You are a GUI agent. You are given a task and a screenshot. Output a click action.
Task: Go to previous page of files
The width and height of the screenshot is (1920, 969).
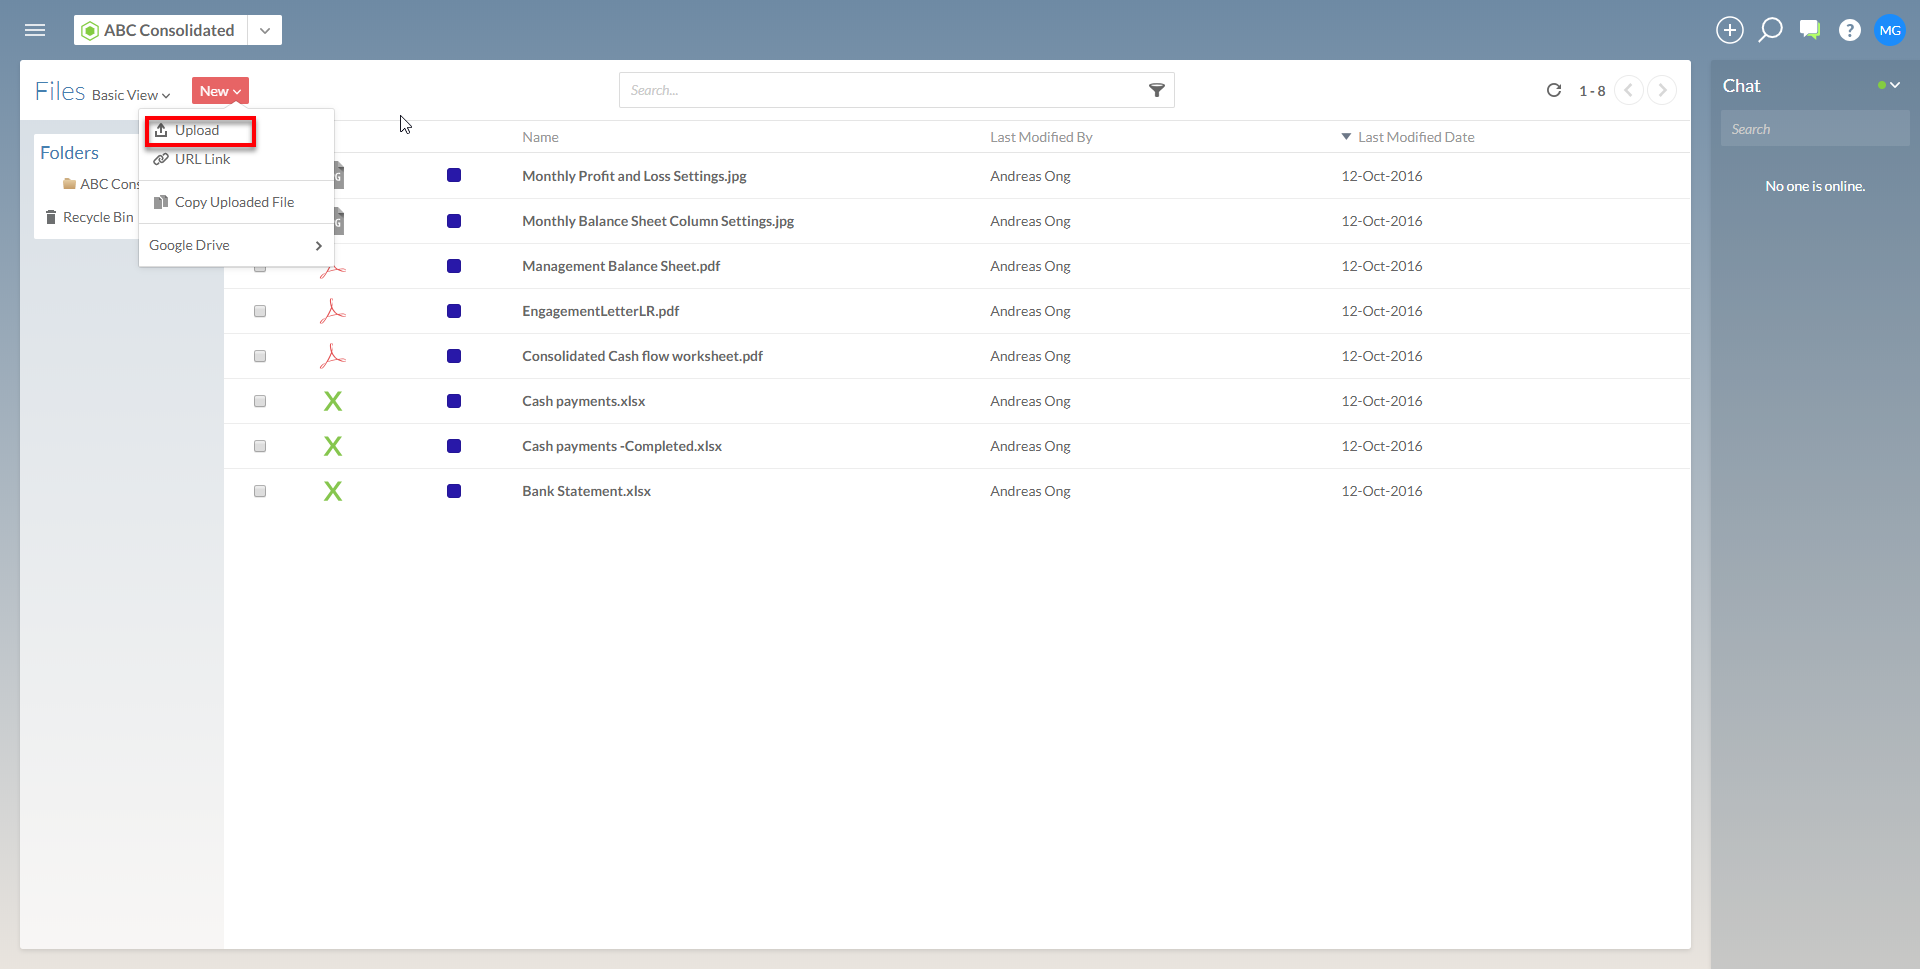[1629, 90]
